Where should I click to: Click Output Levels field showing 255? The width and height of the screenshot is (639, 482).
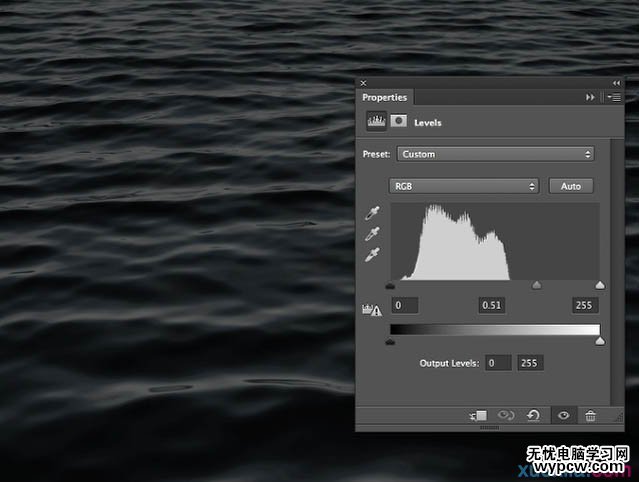coord(530,363)
